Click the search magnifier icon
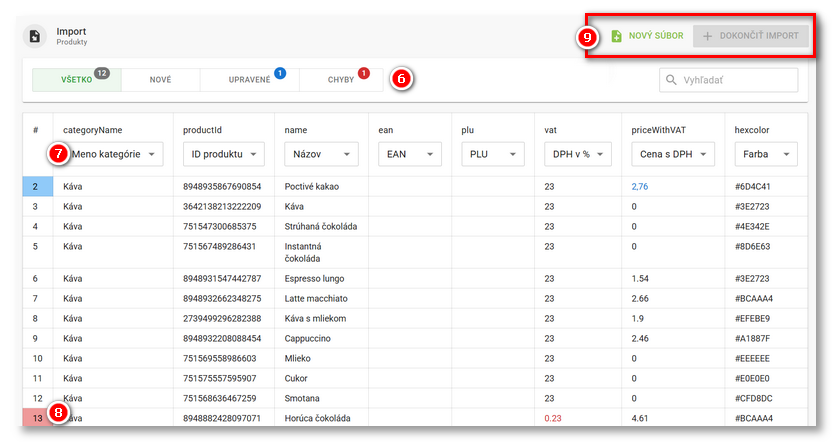The height and width of the screenshot is (442, 832). point(671,80)
